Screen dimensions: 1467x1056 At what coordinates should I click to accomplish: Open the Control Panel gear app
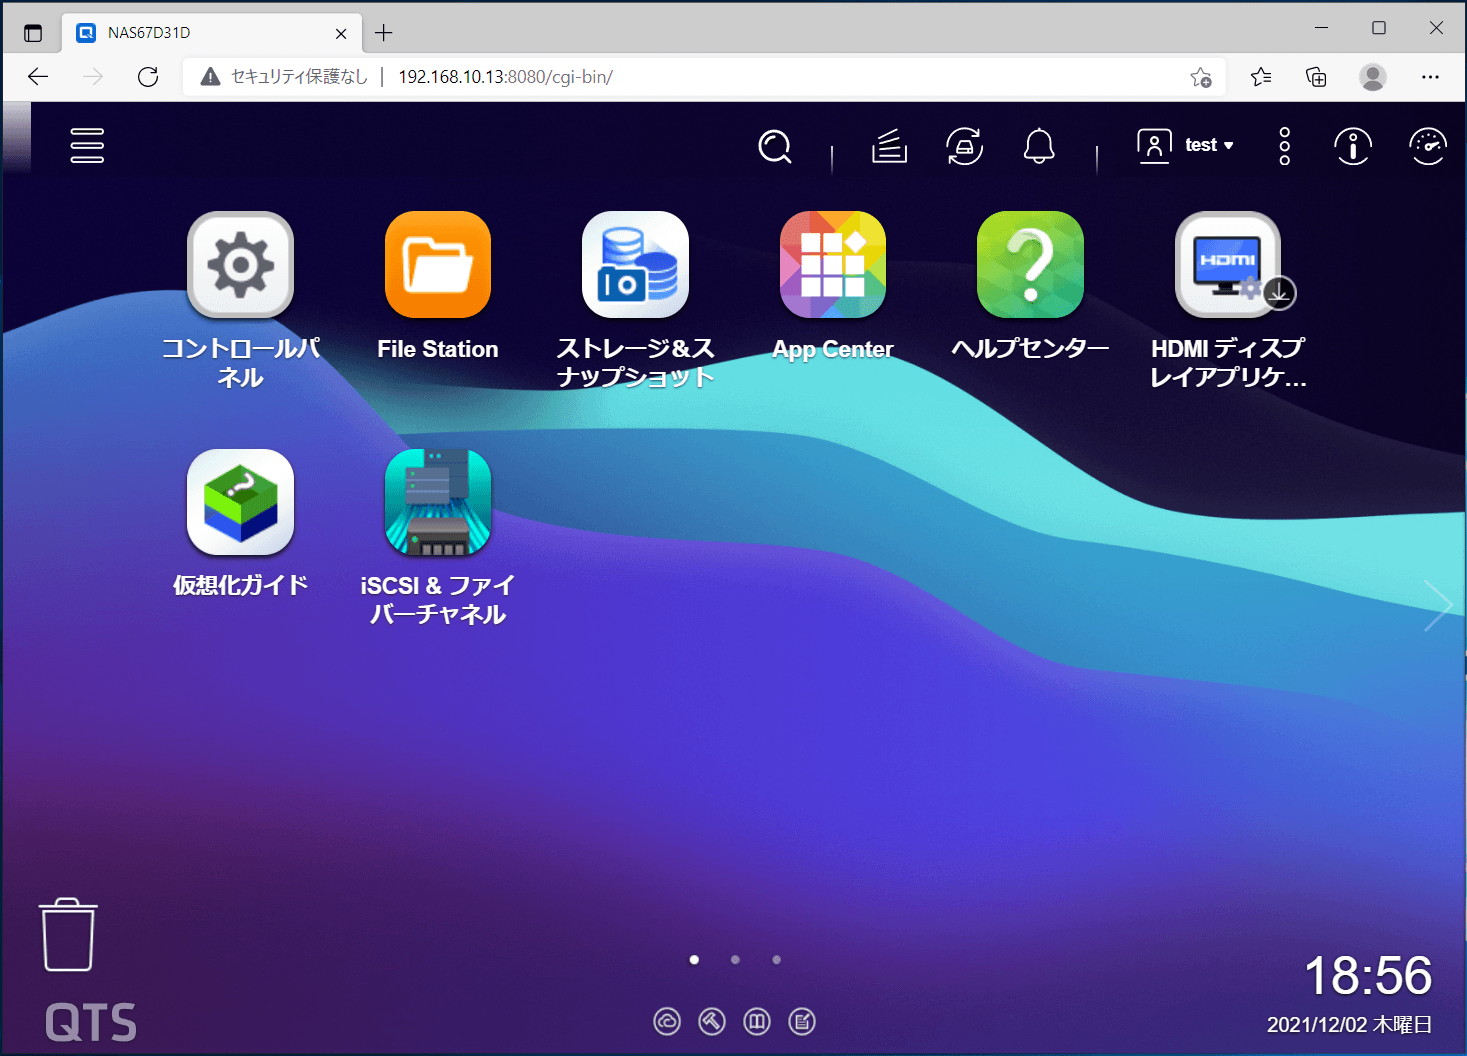click(x=240, y=265)
